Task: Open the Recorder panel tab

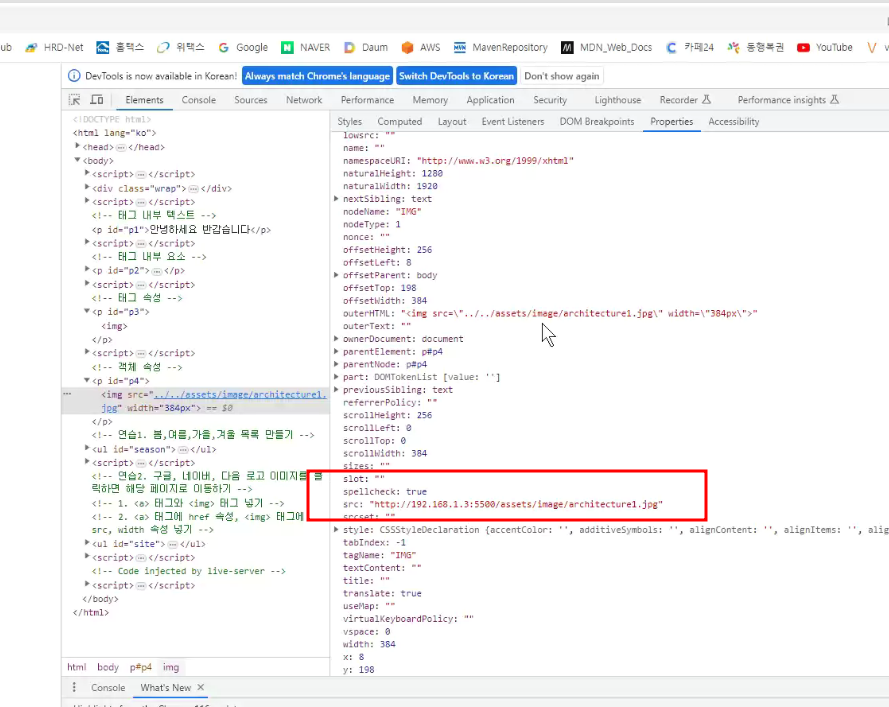Action: [x=685, y=100]
